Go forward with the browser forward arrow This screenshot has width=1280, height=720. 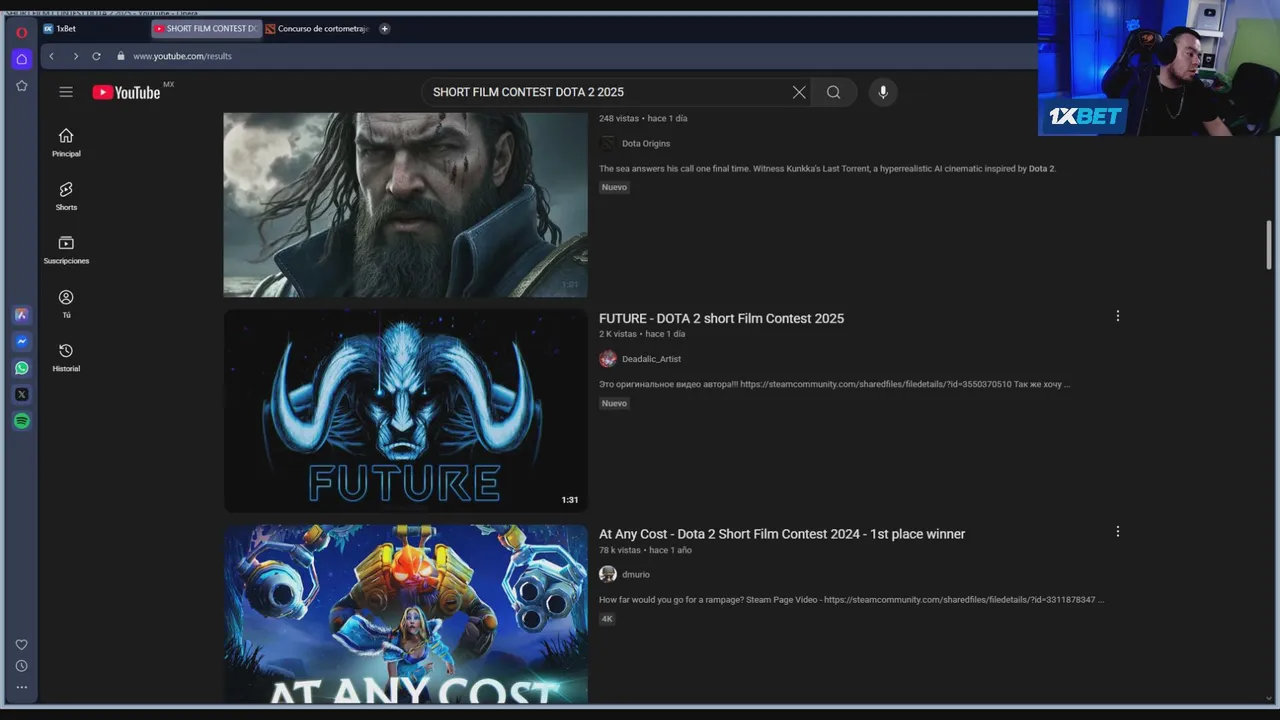[x=75, y=56]
